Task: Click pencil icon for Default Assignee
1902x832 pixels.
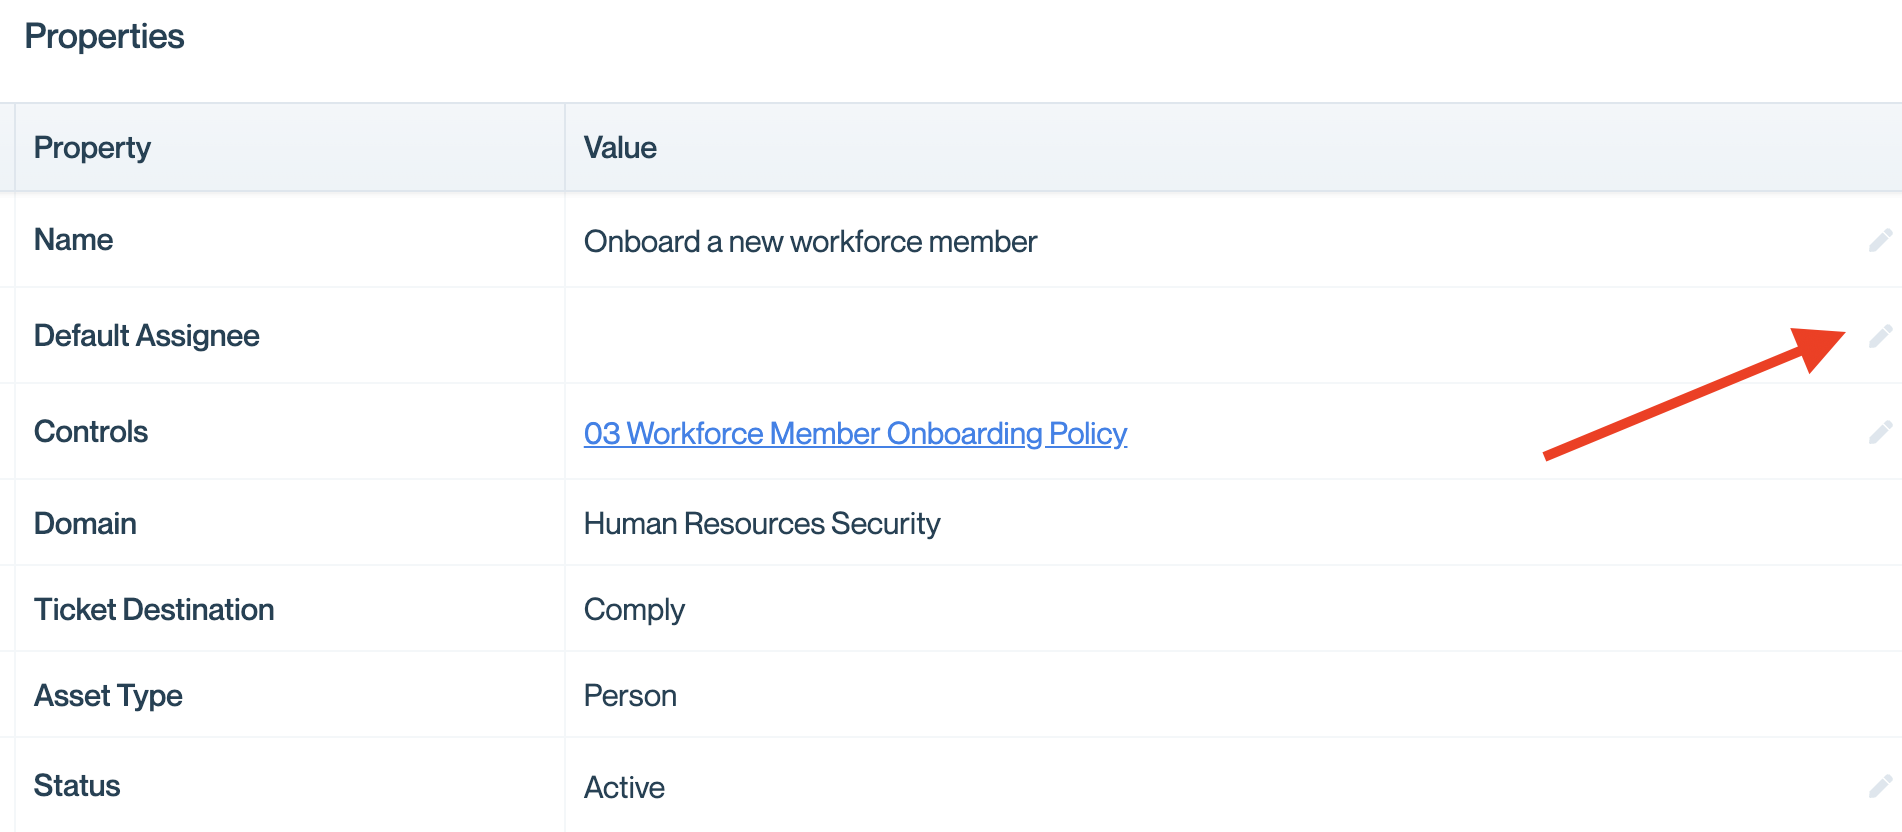Action: click(x=1880, y=336)
